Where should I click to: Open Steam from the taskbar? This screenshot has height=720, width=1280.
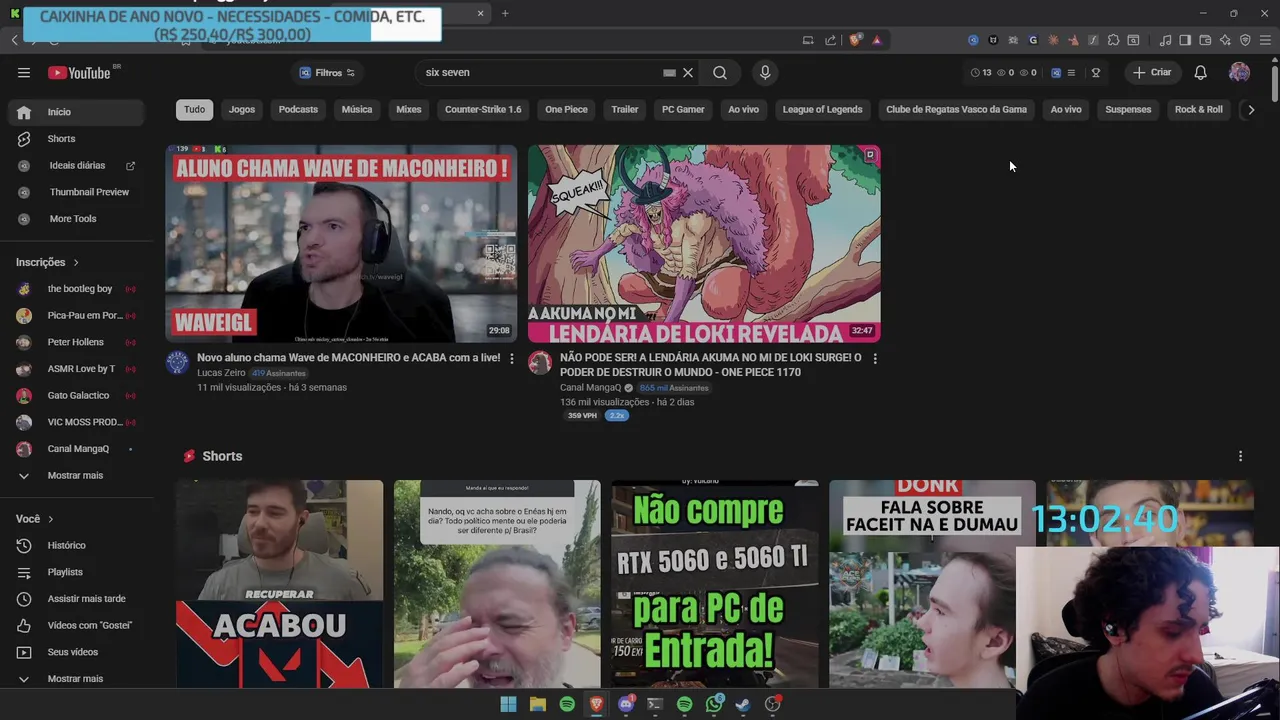[743, 704]
